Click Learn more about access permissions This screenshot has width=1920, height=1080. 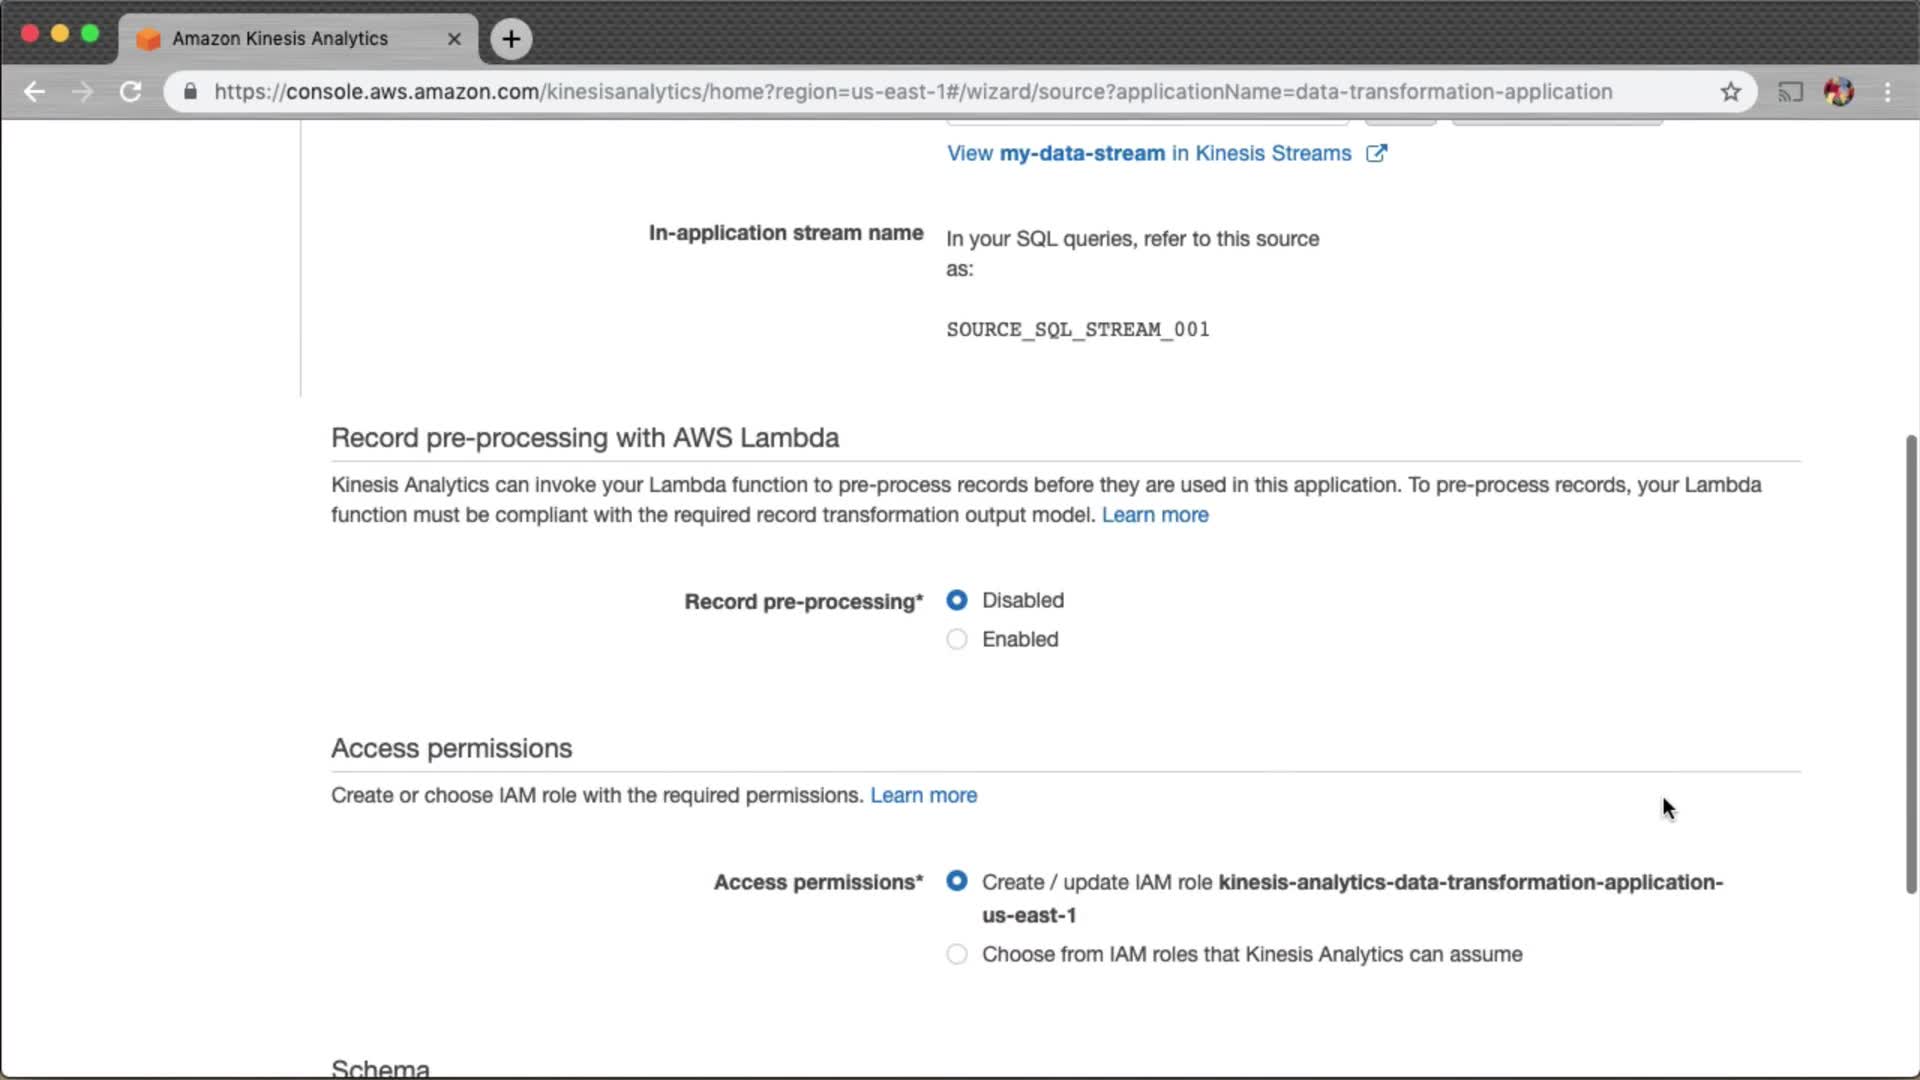(923, 795)
